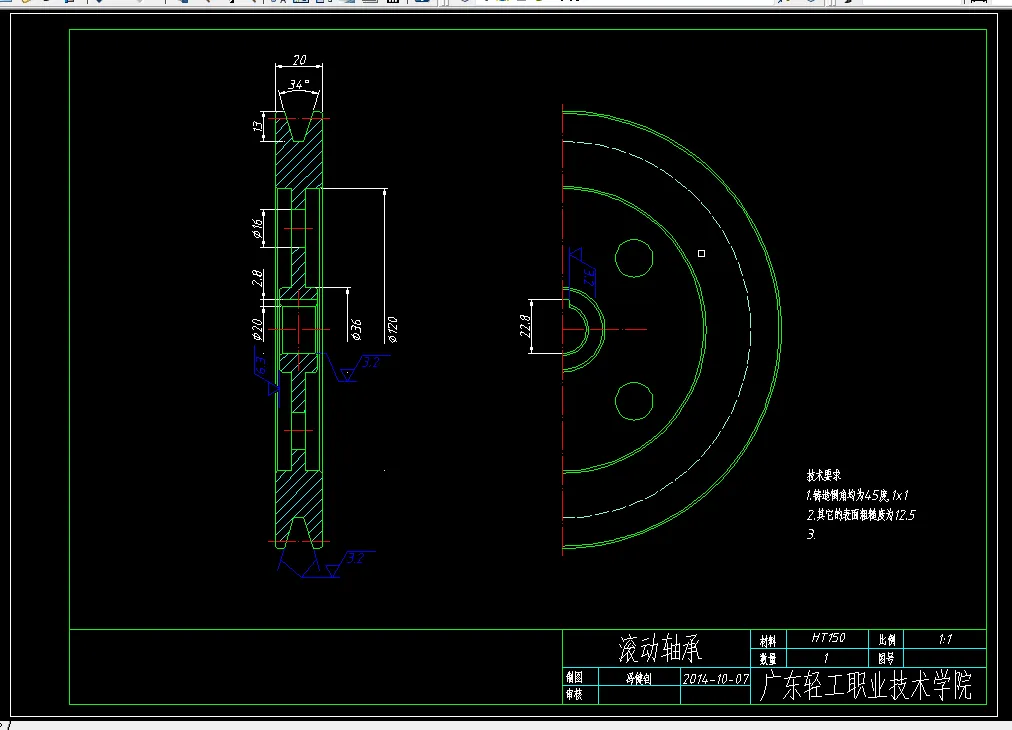The image size is (1012, 730).
Task: Select the date 2014-10-07
Action: (x=715, y=679)
